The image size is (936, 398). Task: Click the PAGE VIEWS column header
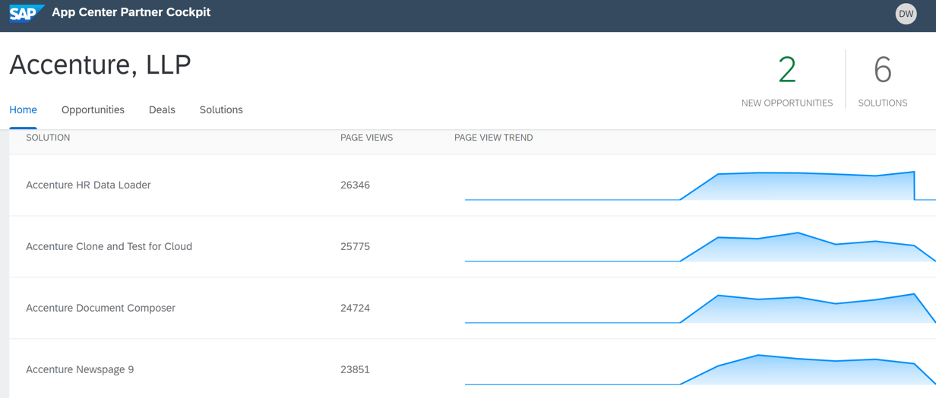(x=367, y=138)
